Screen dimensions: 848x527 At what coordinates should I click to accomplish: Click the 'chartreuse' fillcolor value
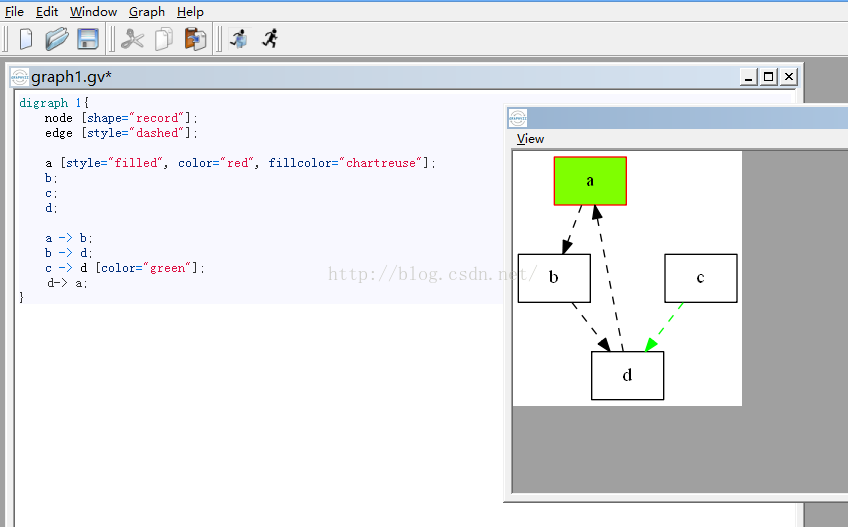381,163
